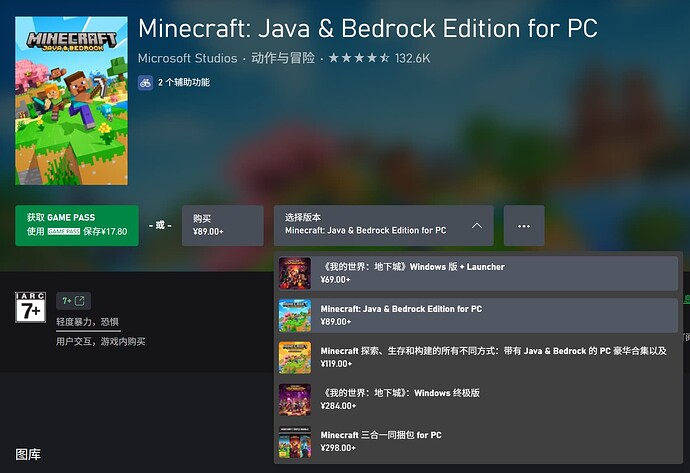
Task: Select Minecraft 三合一同捆包 for PC option
Action: [x=478, y=442]
